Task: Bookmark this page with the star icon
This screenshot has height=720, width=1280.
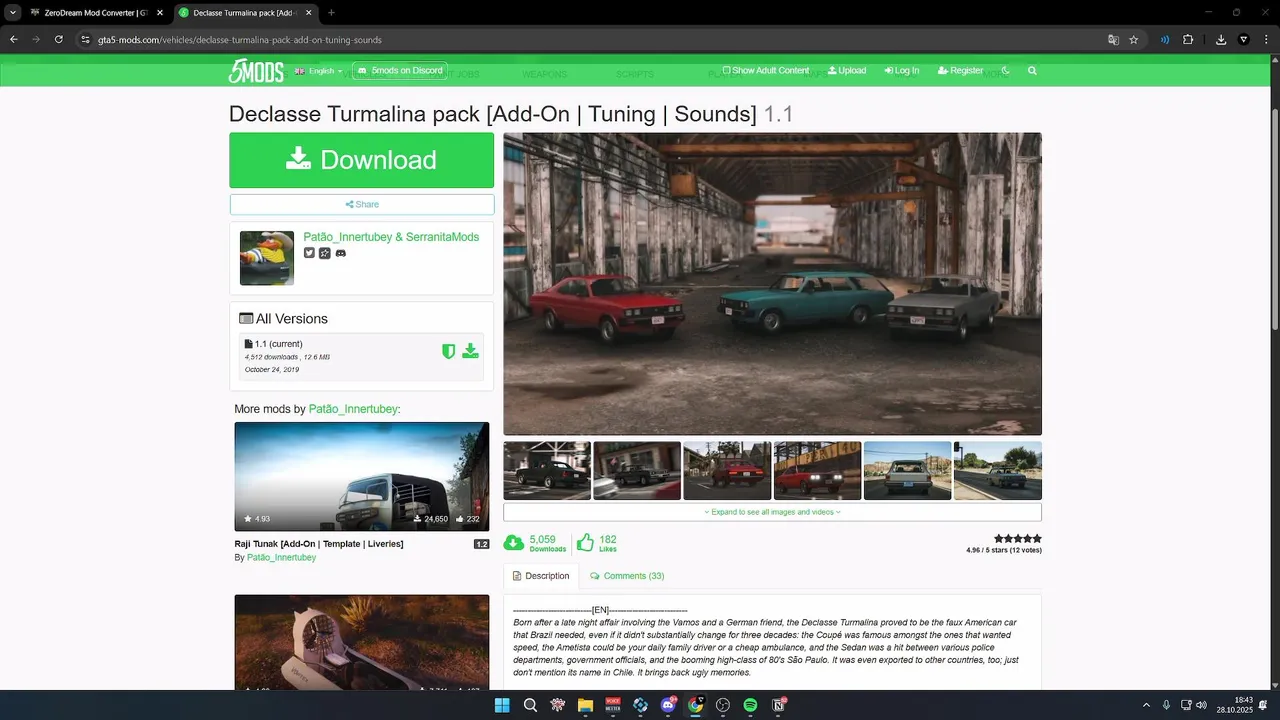Action: 1134,40
